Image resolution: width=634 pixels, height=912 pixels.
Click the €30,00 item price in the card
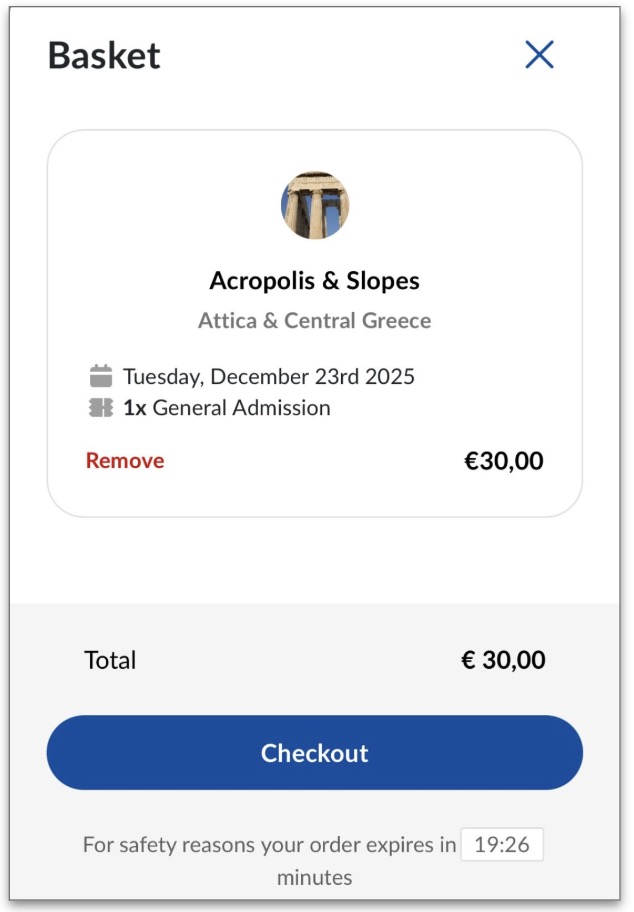pyautogui.click(x=504, y=461)
